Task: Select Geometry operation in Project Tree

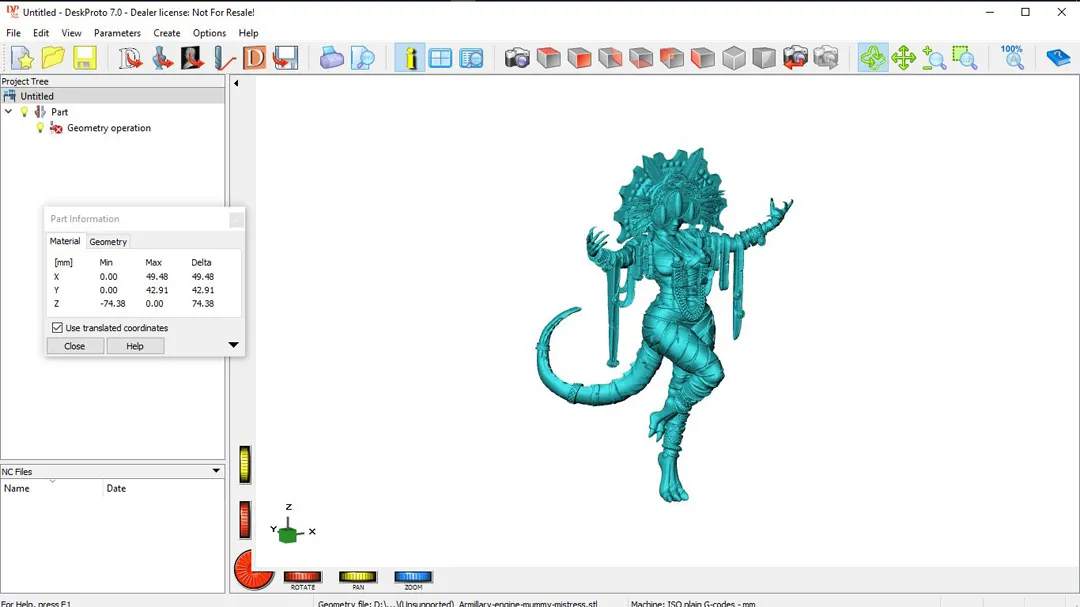Action: coord(109,127)
